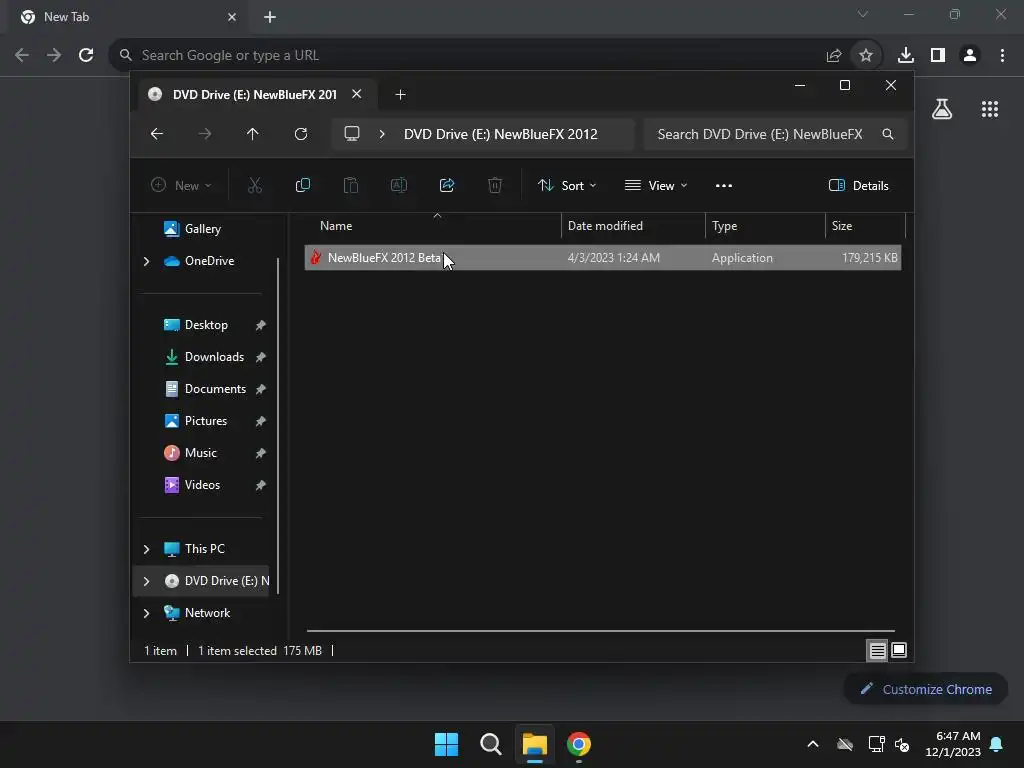The image size is (1024, 768).
Task: Close the DVD Drive Explorer tab
Action: pos(357,94)
